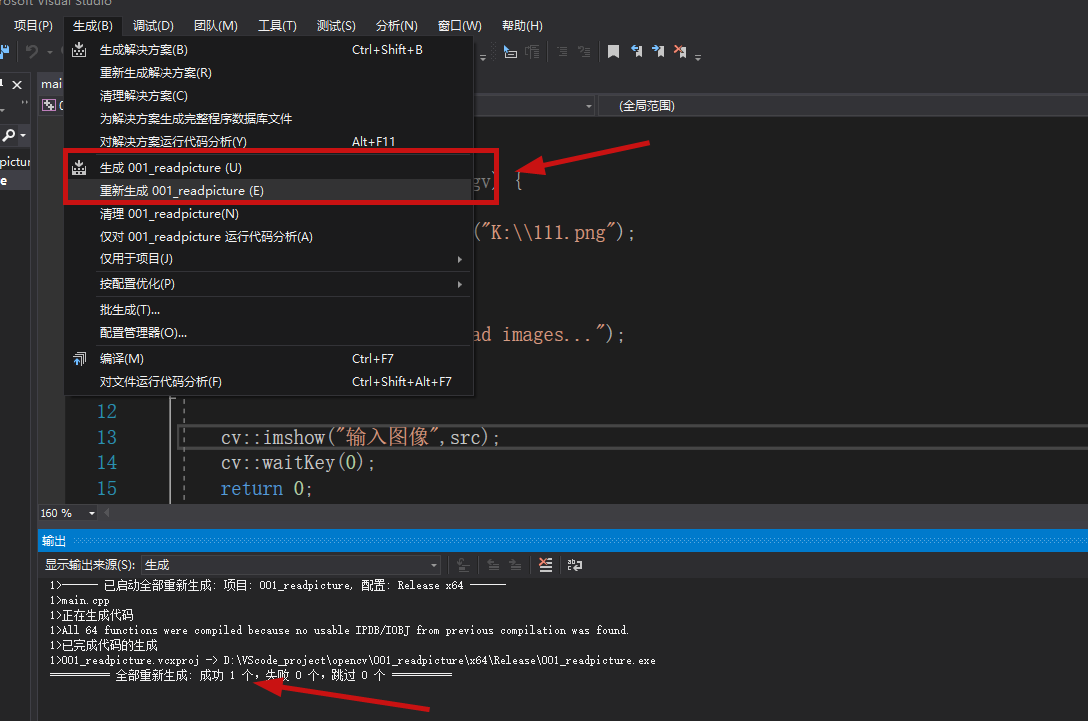Click the 生成(B) menu header

(93, 26)
